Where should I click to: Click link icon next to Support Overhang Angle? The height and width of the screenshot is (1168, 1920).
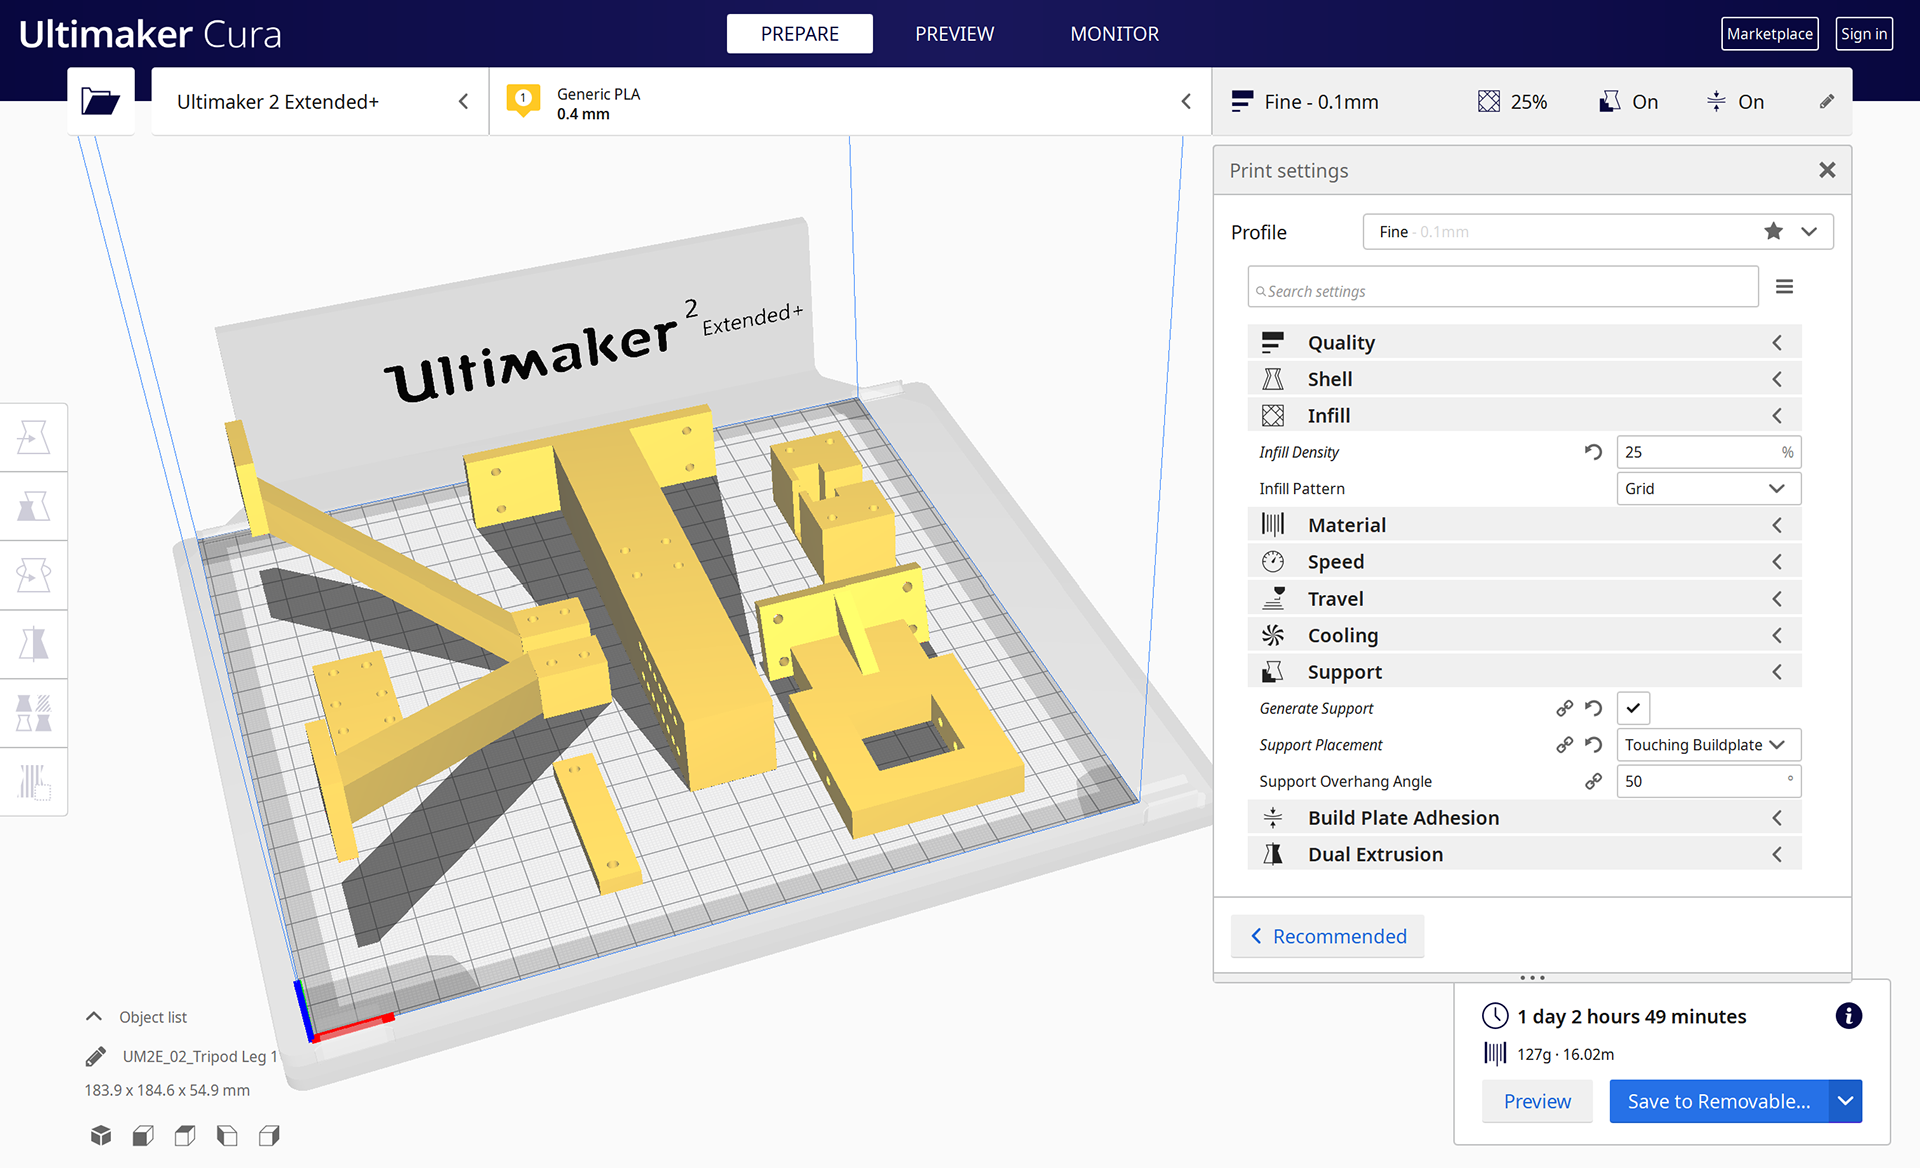pos(1593,781)
